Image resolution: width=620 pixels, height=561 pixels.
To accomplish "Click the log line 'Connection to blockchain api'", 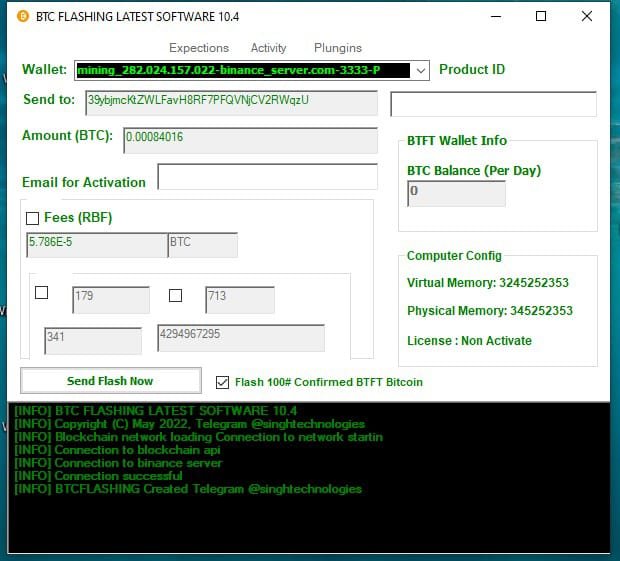I will (117, 450).
